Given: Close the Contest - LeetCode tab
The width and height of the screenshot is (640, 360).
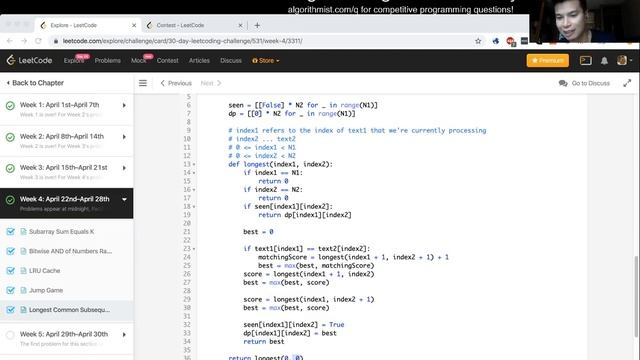Looking at the screenshot, I should [x=240, y=25].
